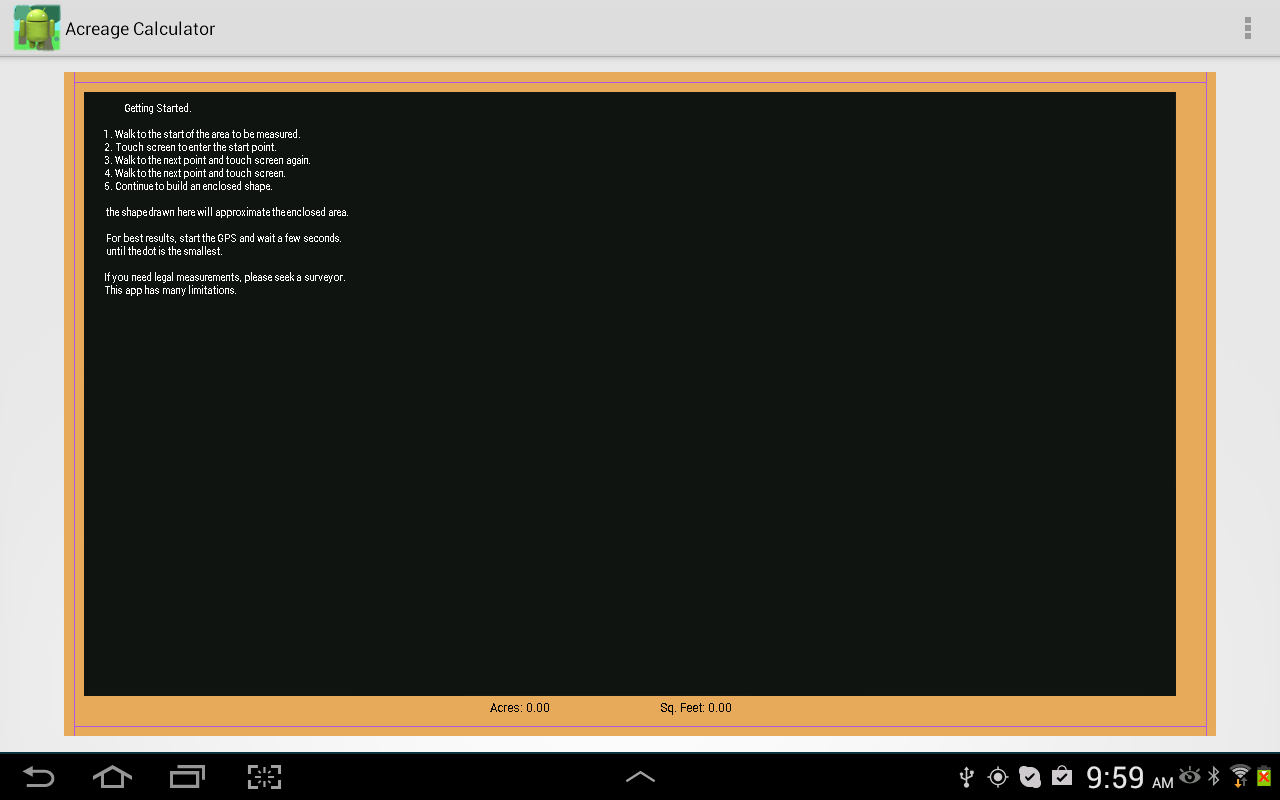This screenshot has height=800, width=1280.
Task: Go to the Android home screen
Action: click(112, 777)
